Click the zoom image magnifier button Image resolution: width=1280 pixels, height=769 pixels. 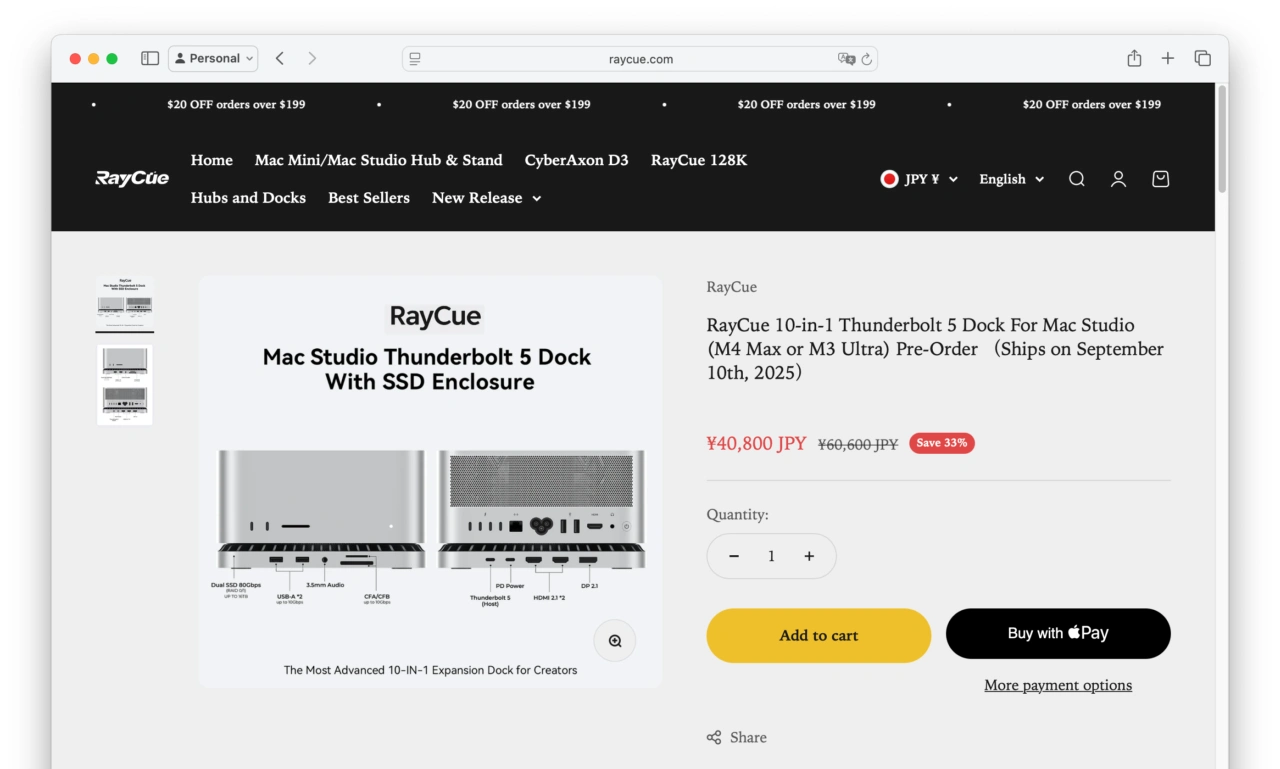click(615, 641)
